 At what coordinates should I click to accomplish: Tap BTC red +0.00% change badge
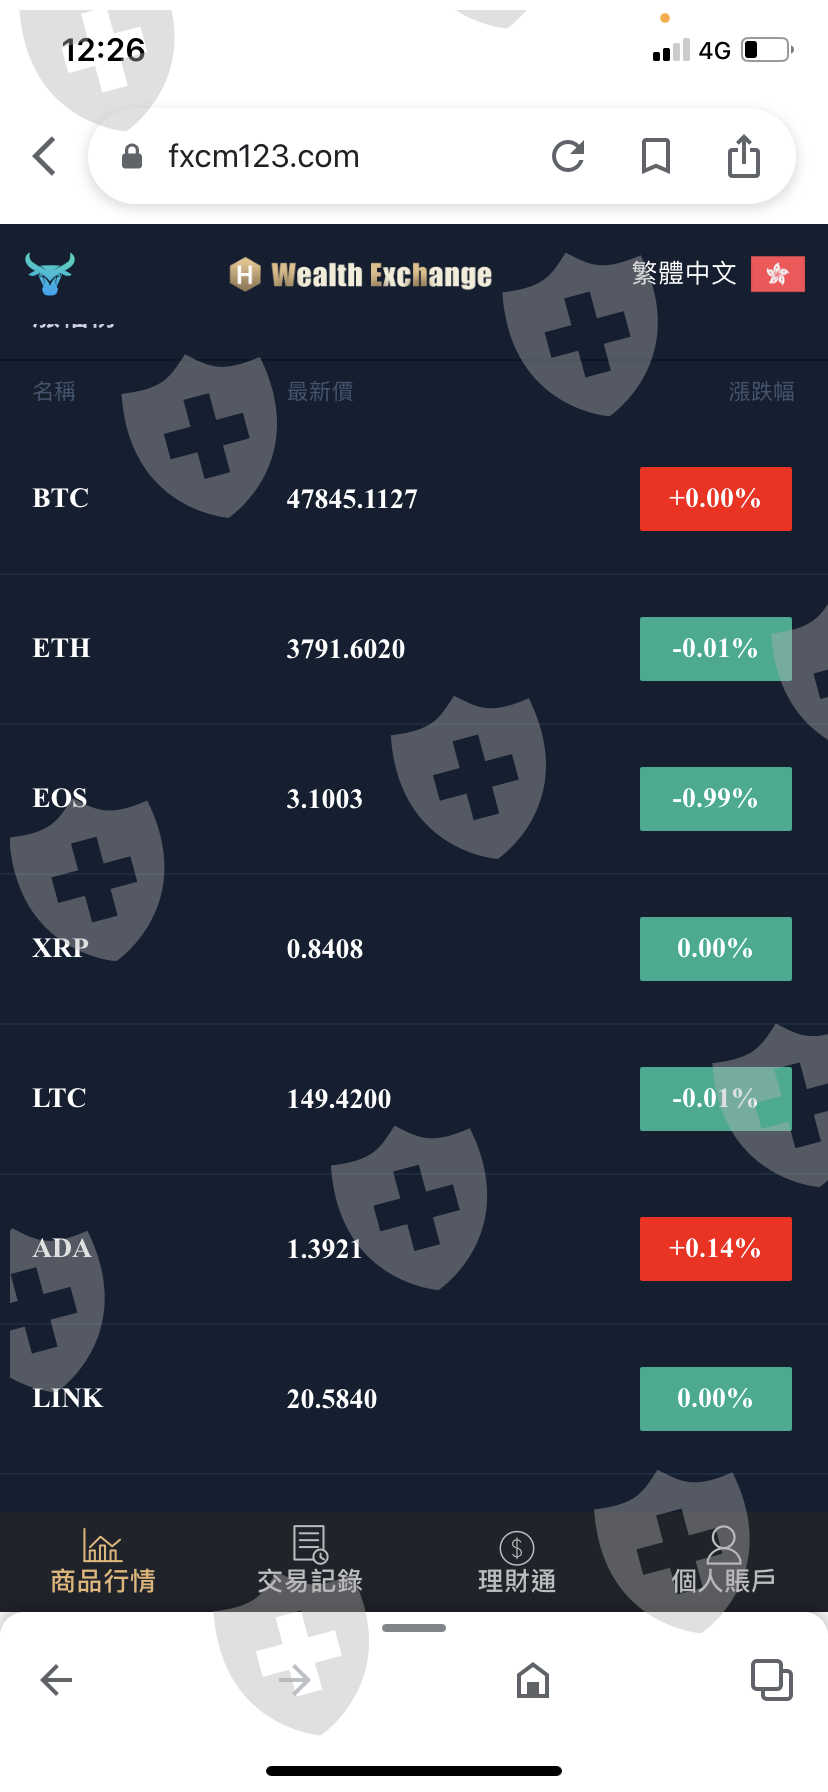[715, 499]
